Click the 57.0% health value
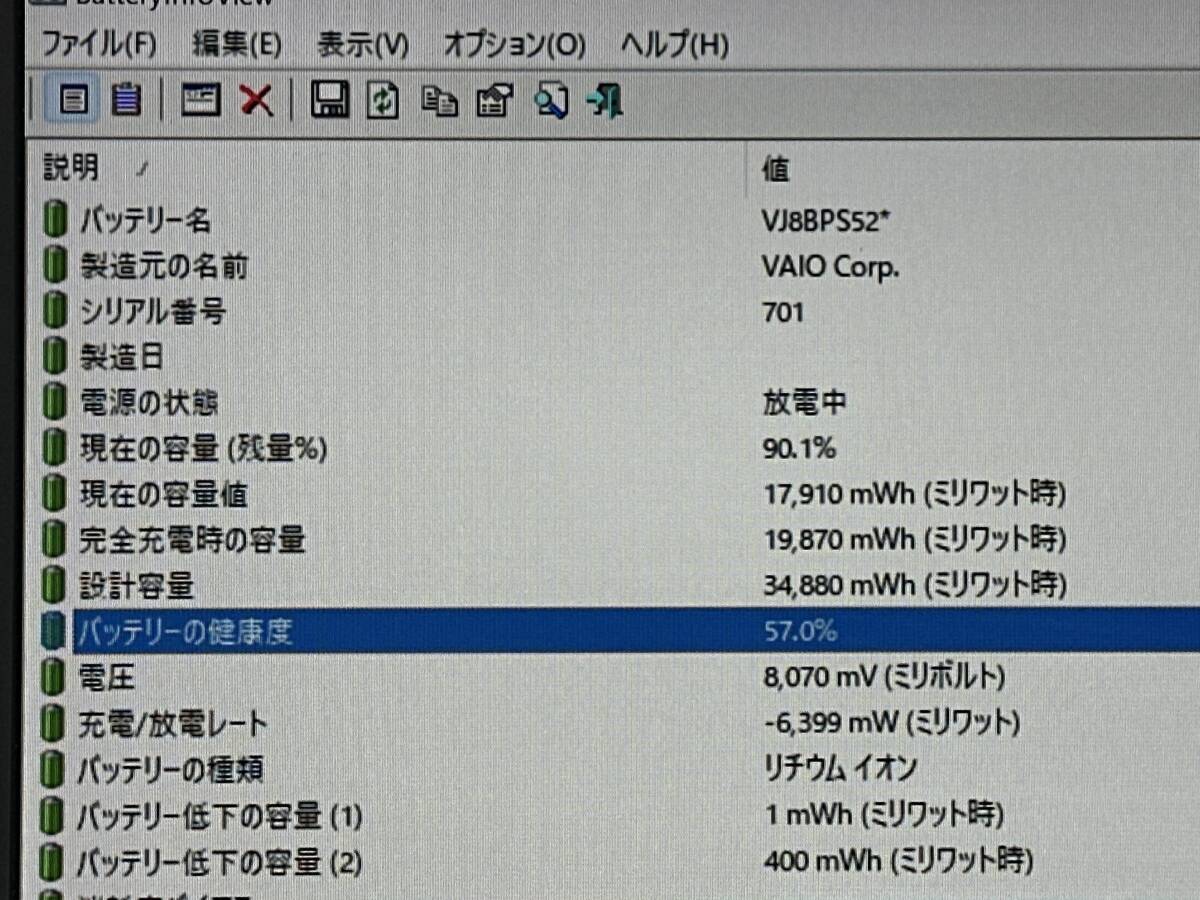 tap(799, 631)
